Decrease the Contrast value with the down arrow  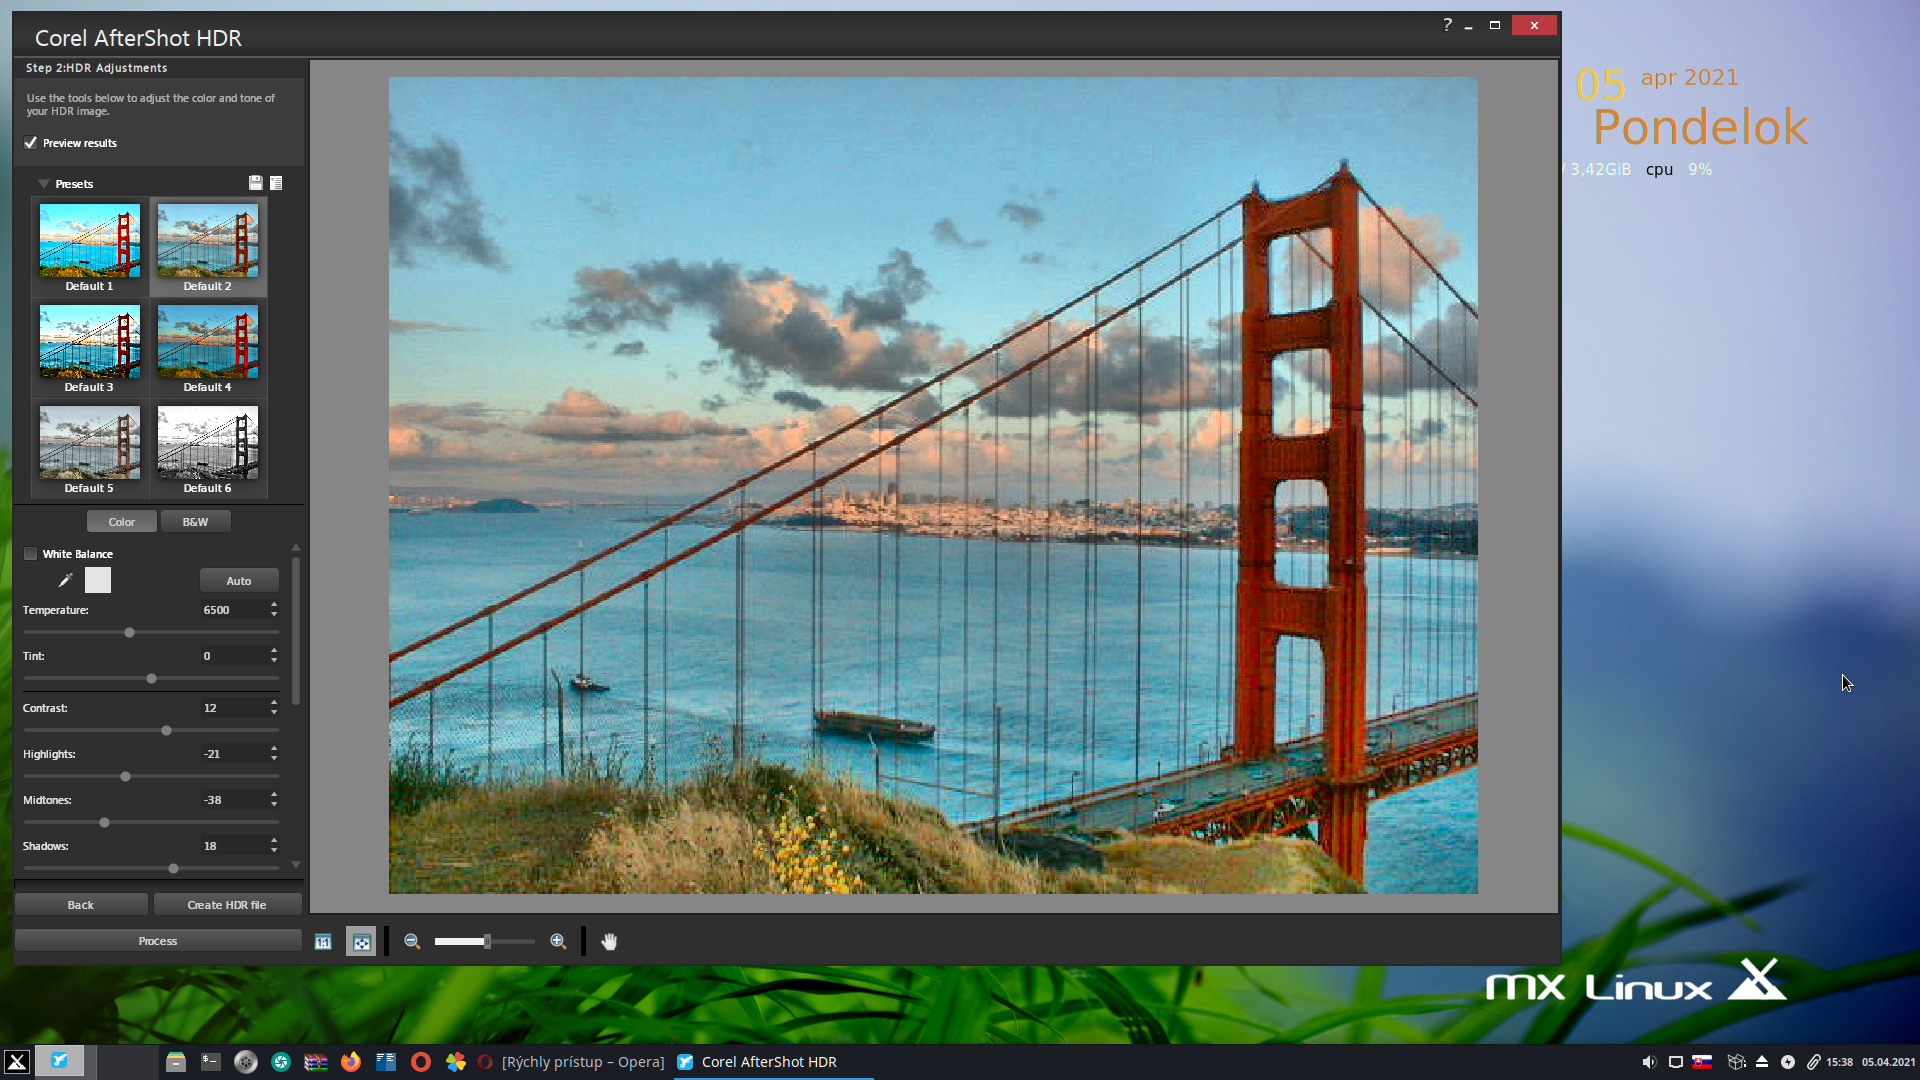[274, 713]
